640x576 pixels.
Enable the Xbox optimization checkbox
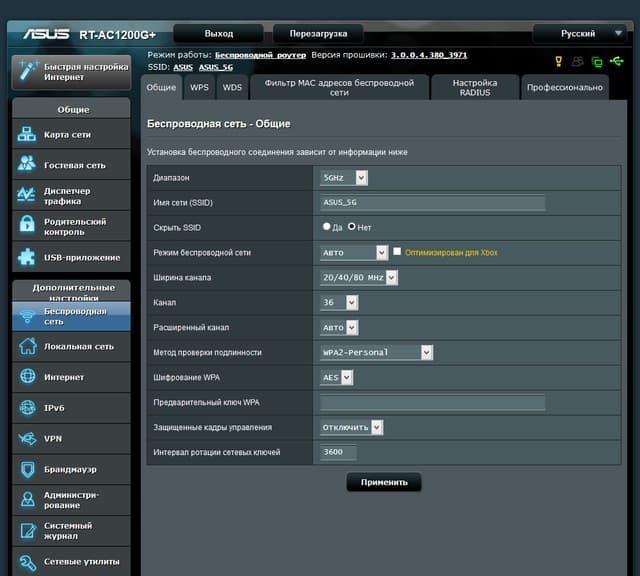(x=397, y=252)
